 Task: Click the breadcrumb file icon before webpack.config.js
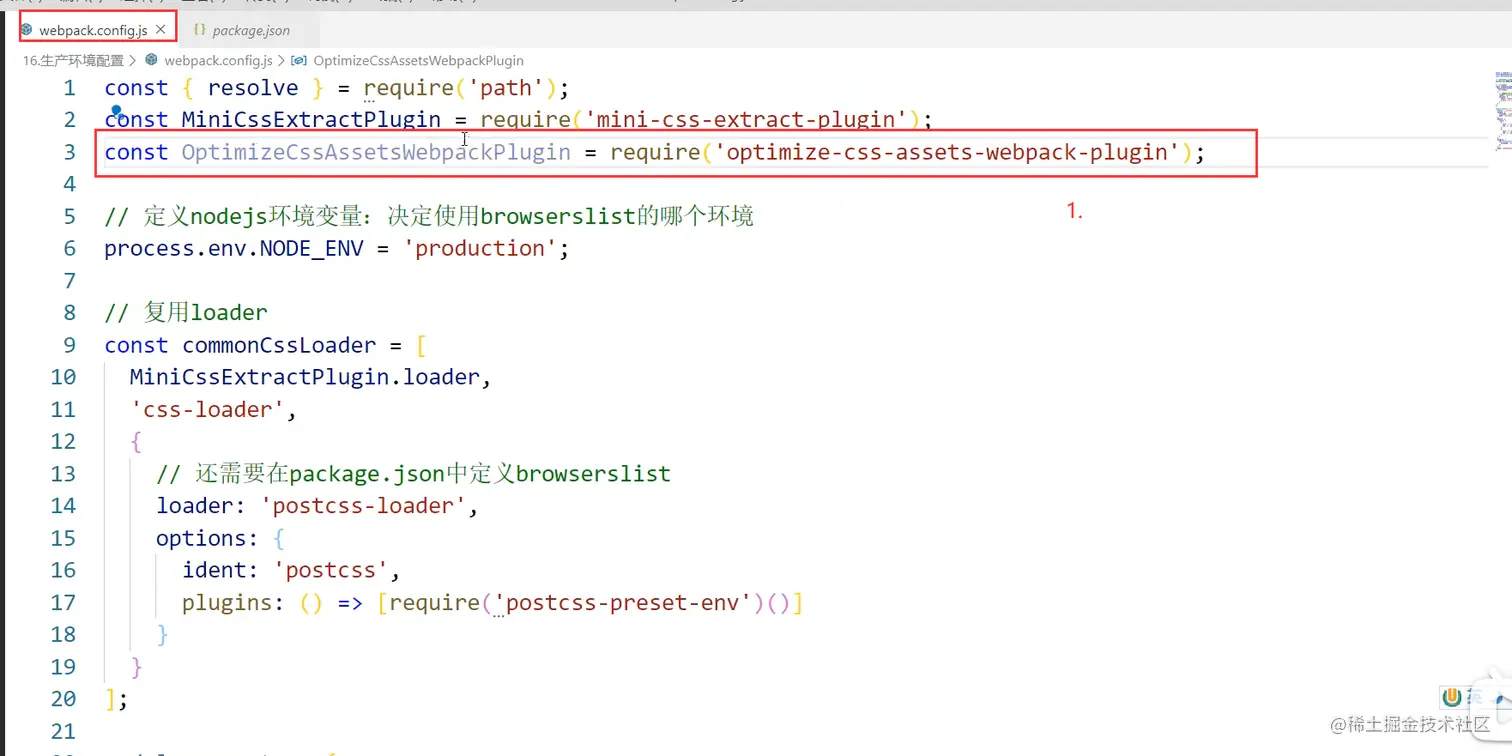[152, 61]
